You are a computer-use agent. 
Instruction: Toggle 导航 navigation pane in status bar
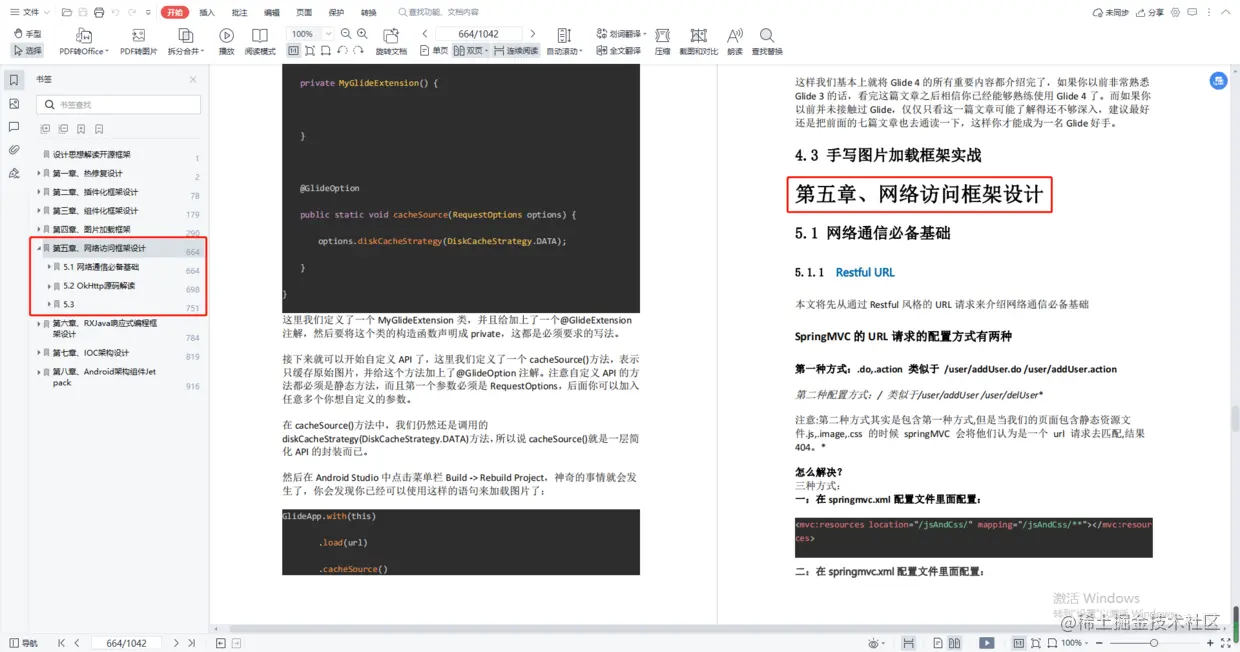pyautogui.click(x=23, y=643)
